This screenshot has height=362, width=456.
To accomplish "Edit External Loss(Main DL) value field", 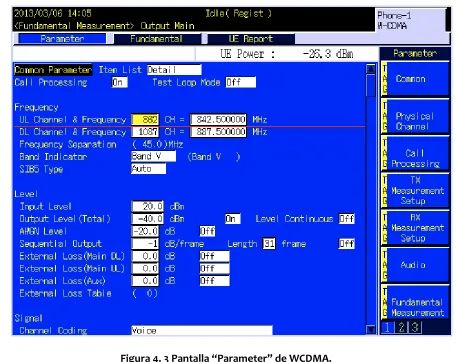I will coord(145,256).
